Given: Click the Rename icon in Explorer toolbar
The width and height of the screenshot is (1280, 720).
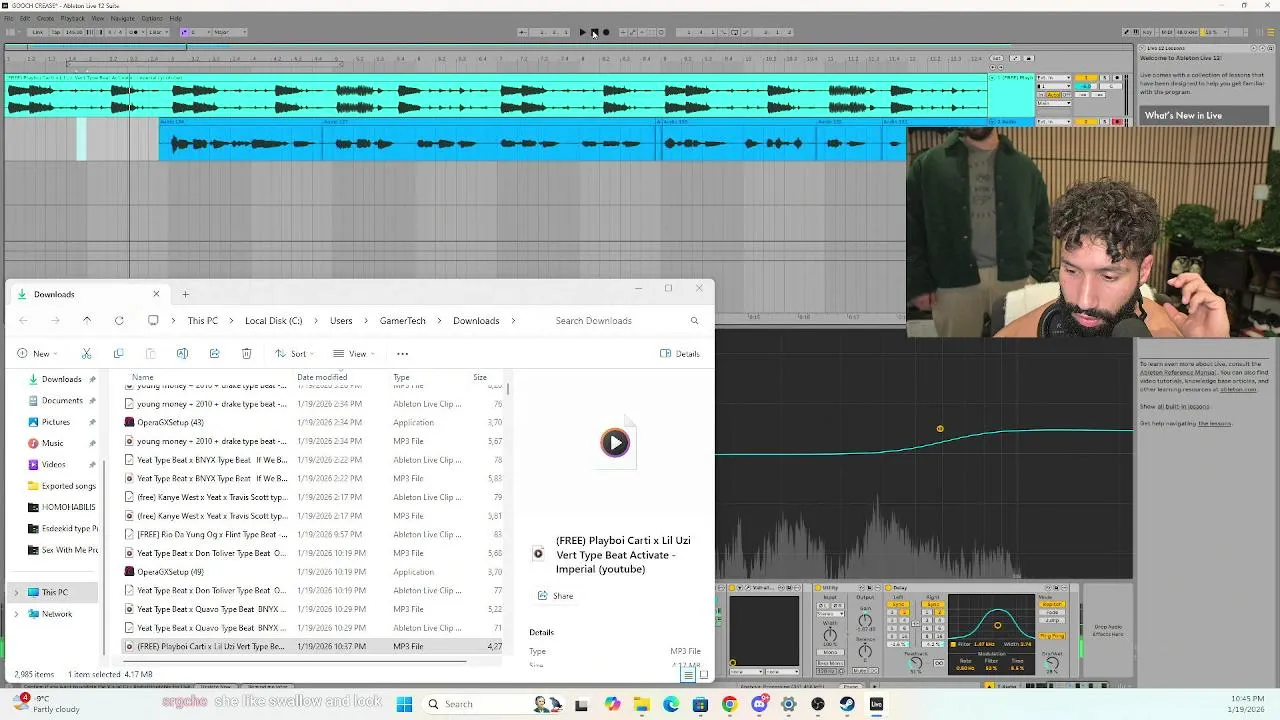Looking at the screenshot, I should point(182,353).
